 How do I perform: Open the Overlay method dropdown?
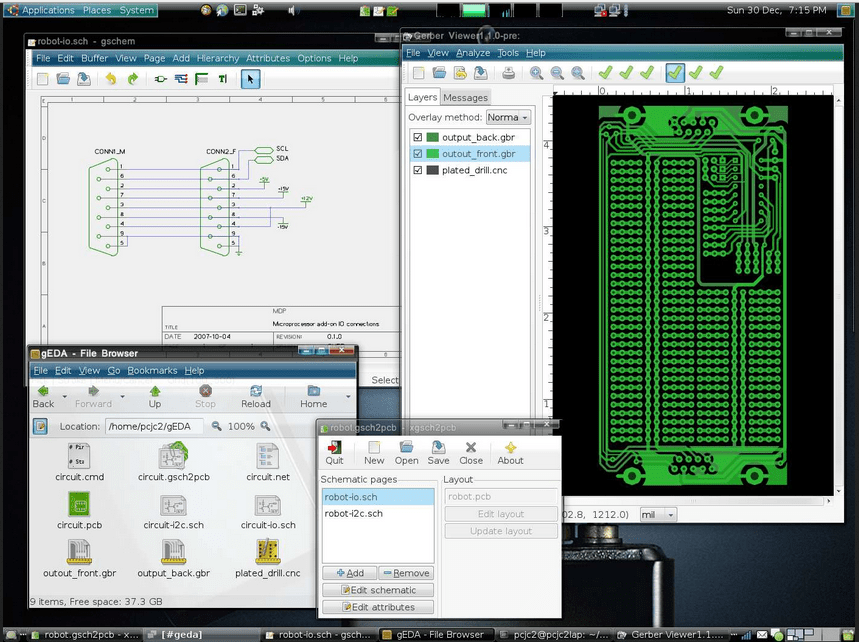pyautogui.click(x=510, y=117)
